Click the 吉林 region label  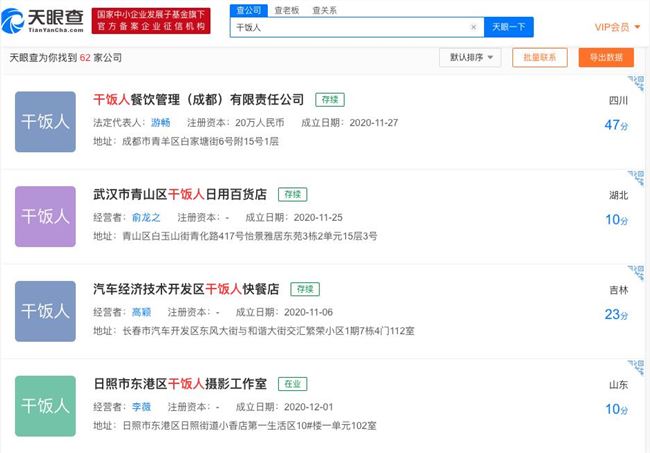click(x=618, y=290)
